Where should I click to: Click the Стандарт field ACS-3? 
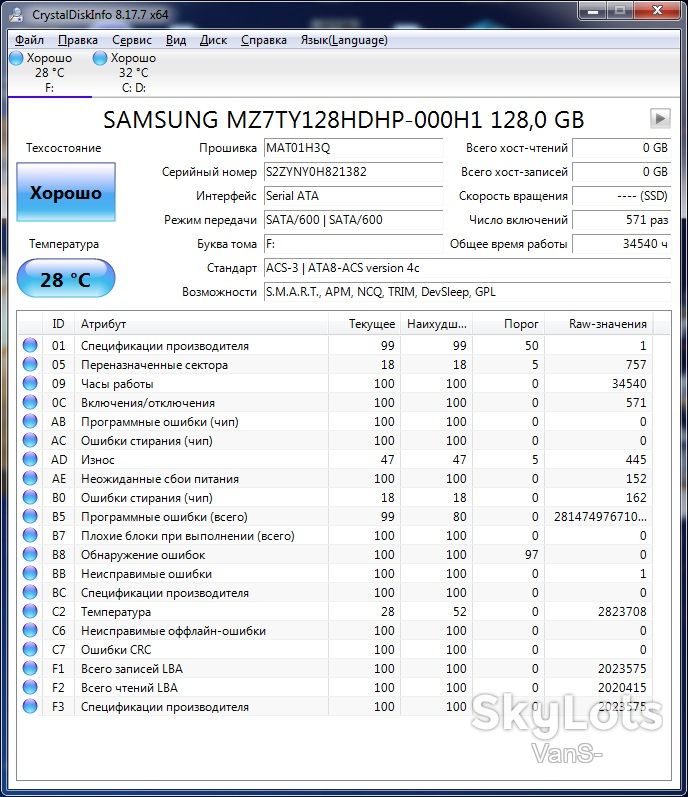click(467, 268)
